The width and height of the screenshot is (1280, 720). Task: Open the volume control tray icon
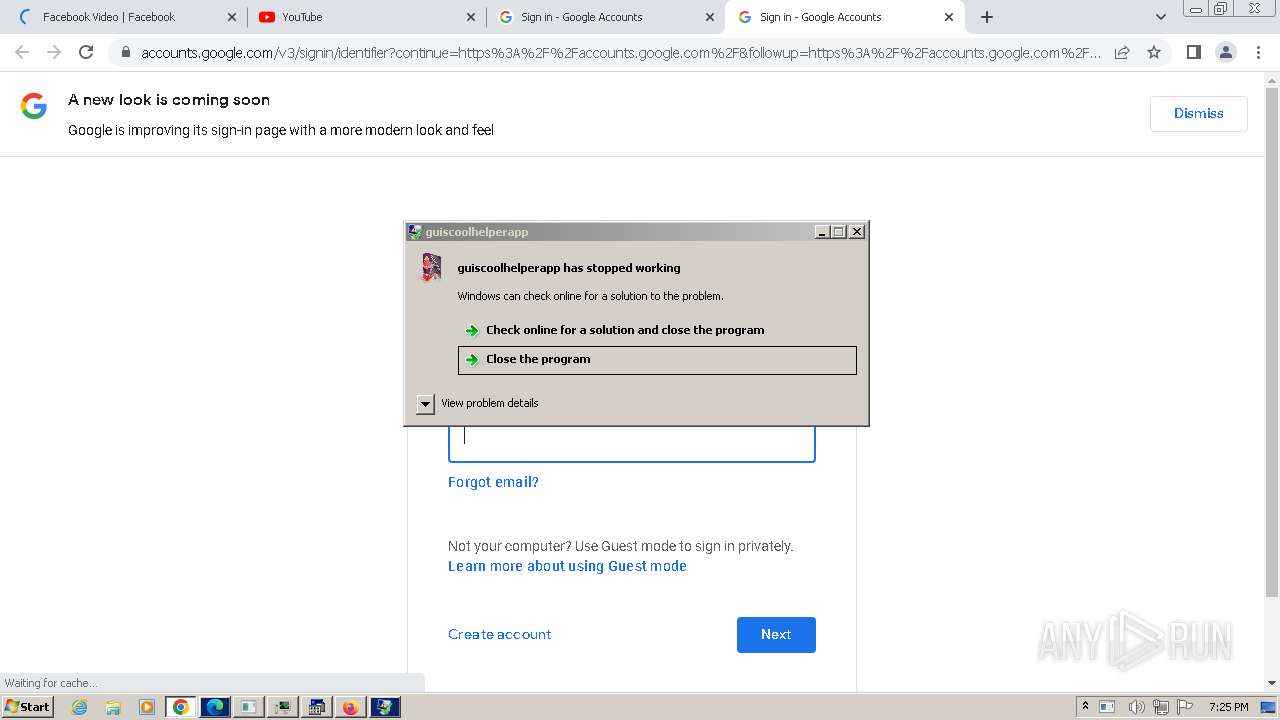(1136, 707)
